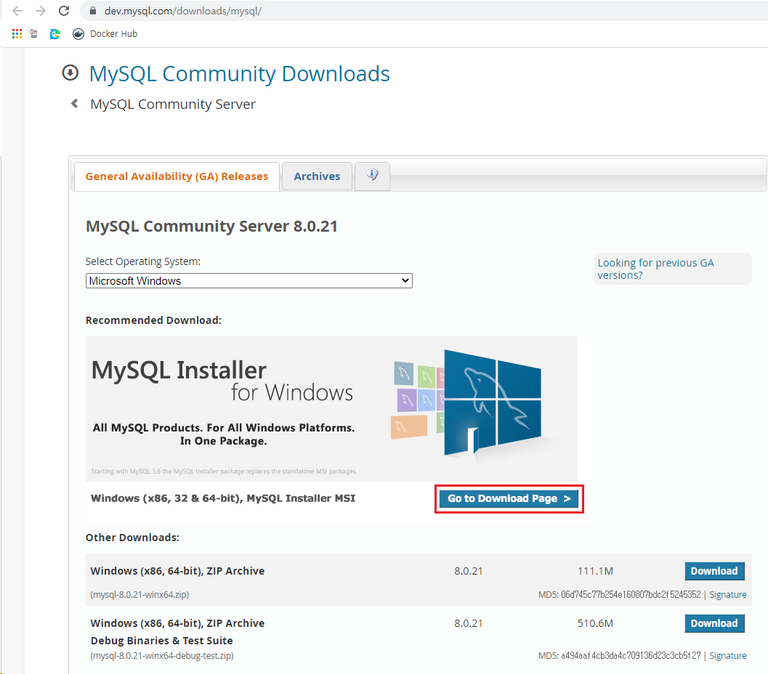The width and height of the screenshot is (768, 674).
Task: Open the information icon tab
Action: (x=372, y=175)
